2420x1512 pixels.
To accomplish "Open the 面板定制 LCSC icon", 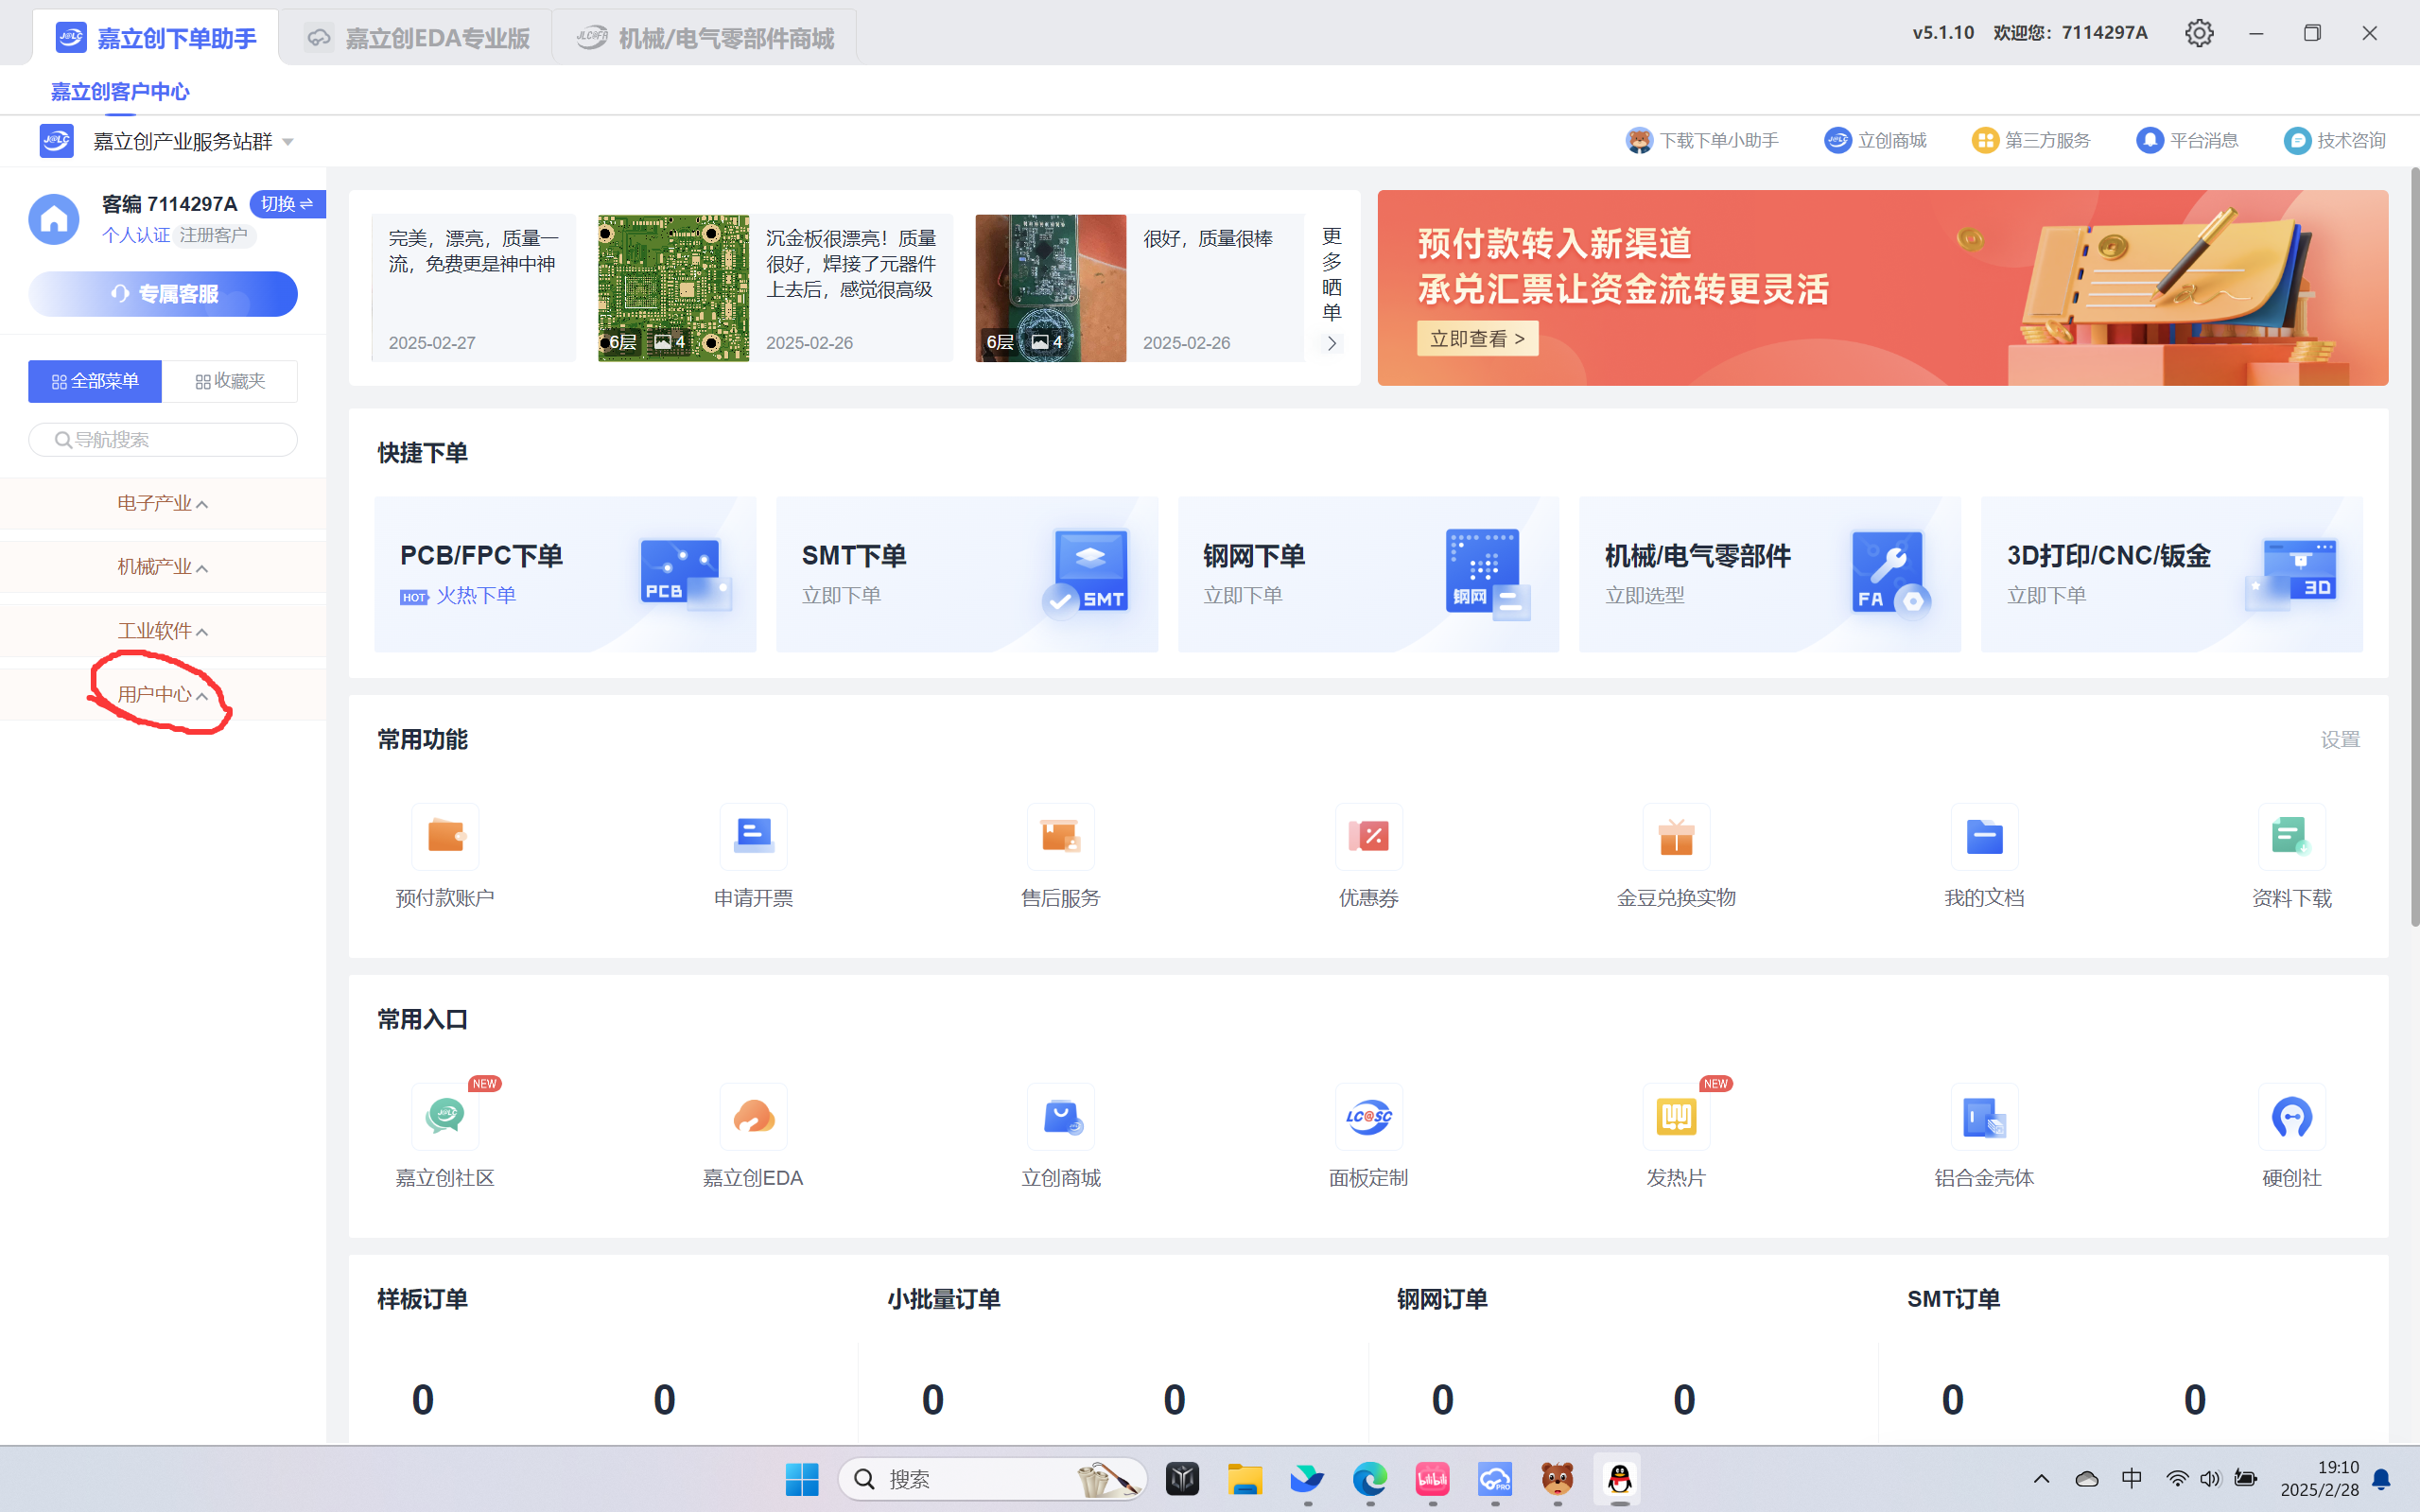I will (1368, 1116).
